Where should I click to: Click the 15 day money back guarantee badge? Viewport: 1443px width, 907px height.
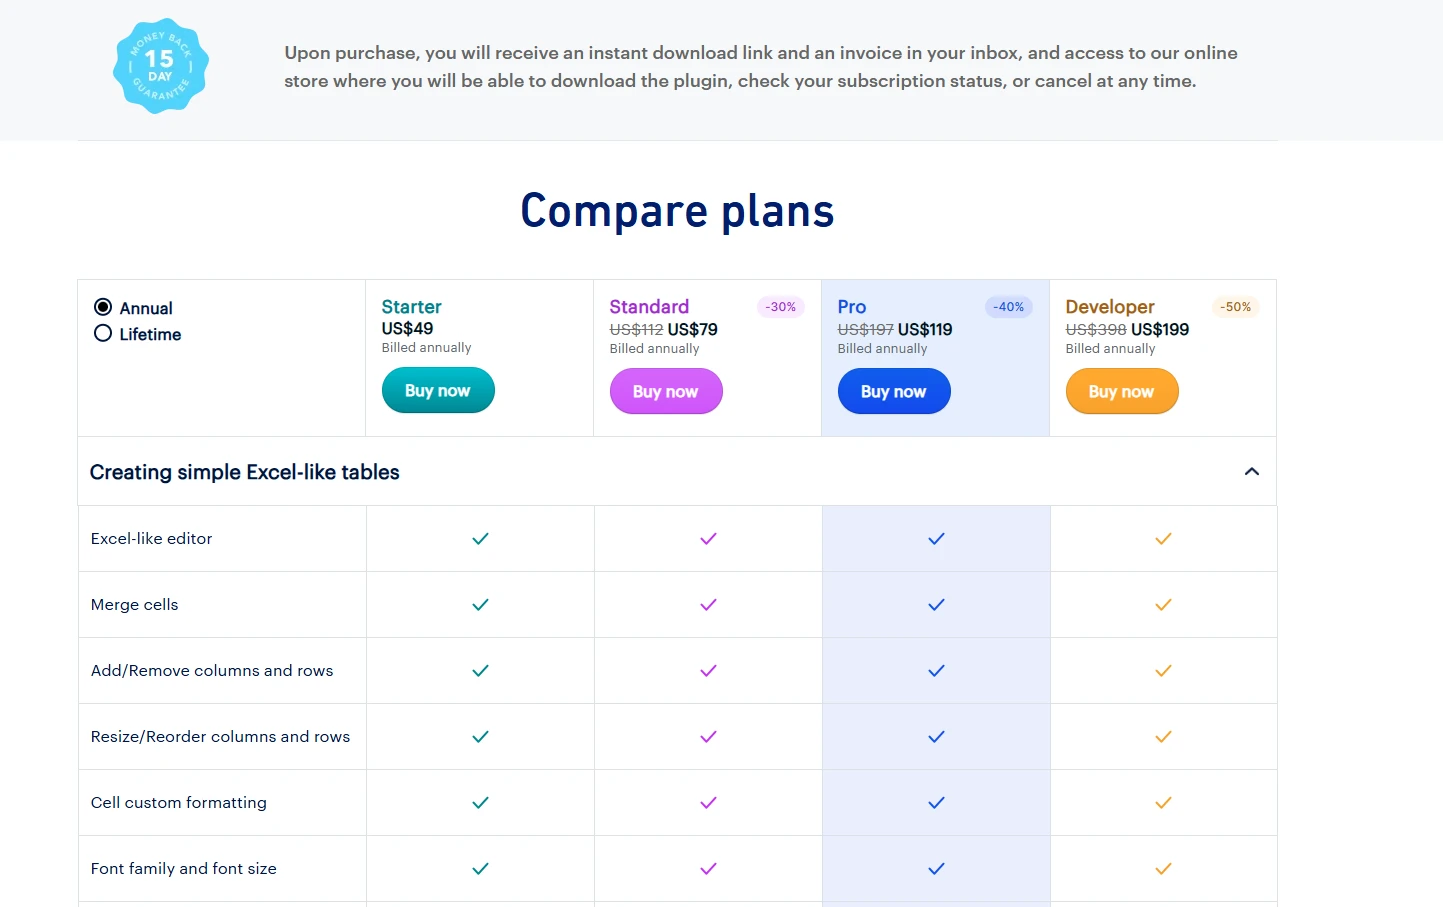tap(161, 66)
